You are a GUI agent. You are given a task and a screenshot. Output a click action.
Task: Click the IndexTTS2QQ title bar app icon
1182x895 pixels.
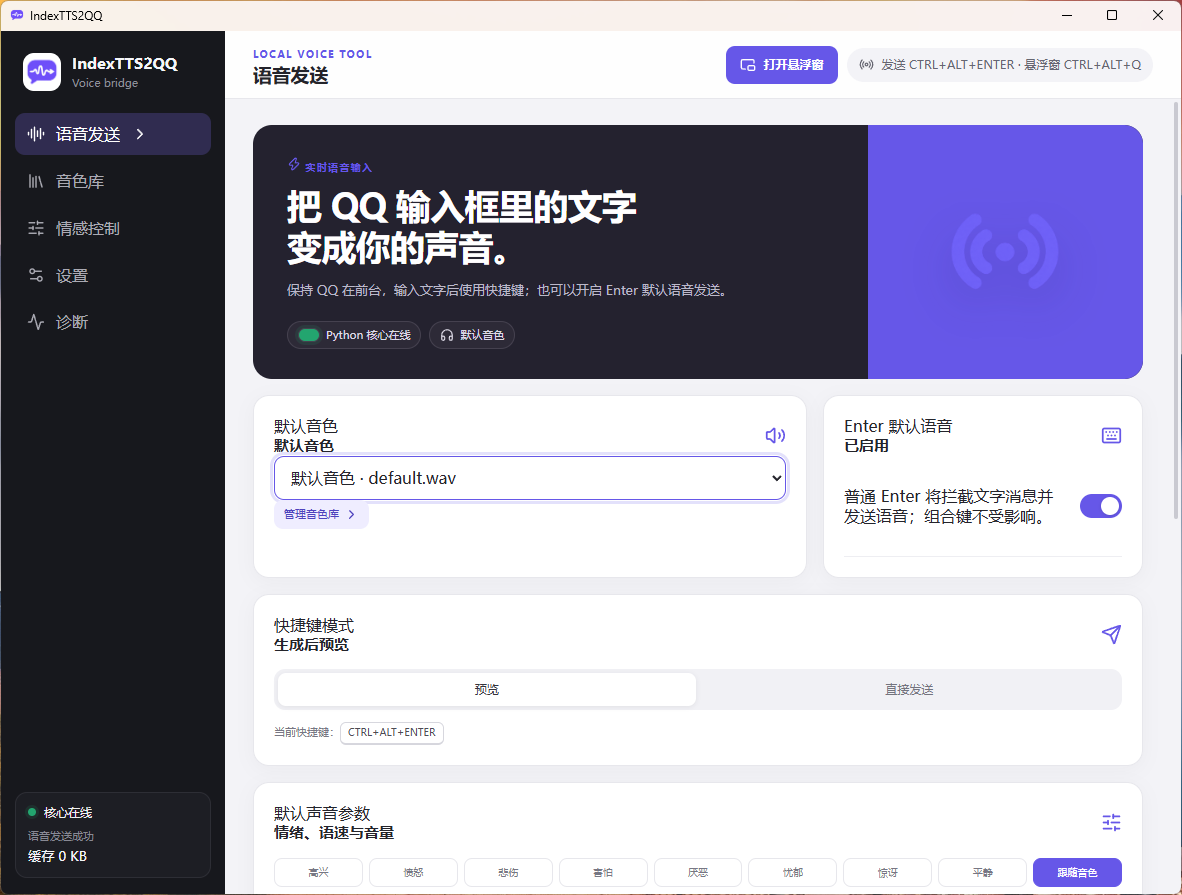click(x=17, y=15)
